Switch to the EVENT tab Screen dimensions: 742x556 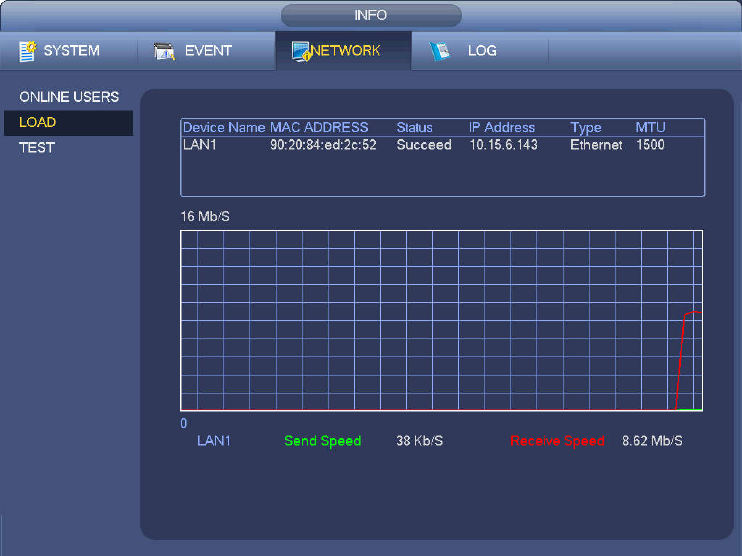(208, 51)
